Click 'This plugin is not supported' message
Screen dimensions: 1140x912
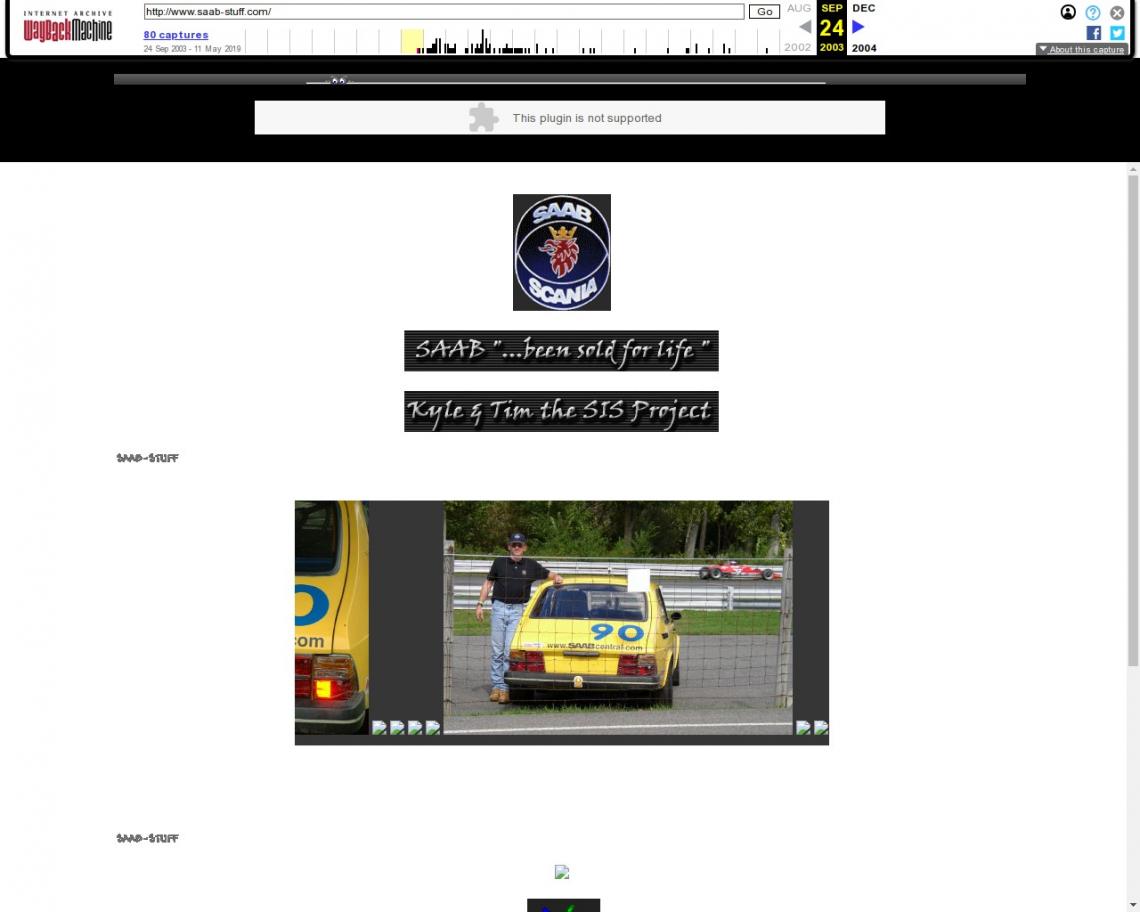(587, 118)
